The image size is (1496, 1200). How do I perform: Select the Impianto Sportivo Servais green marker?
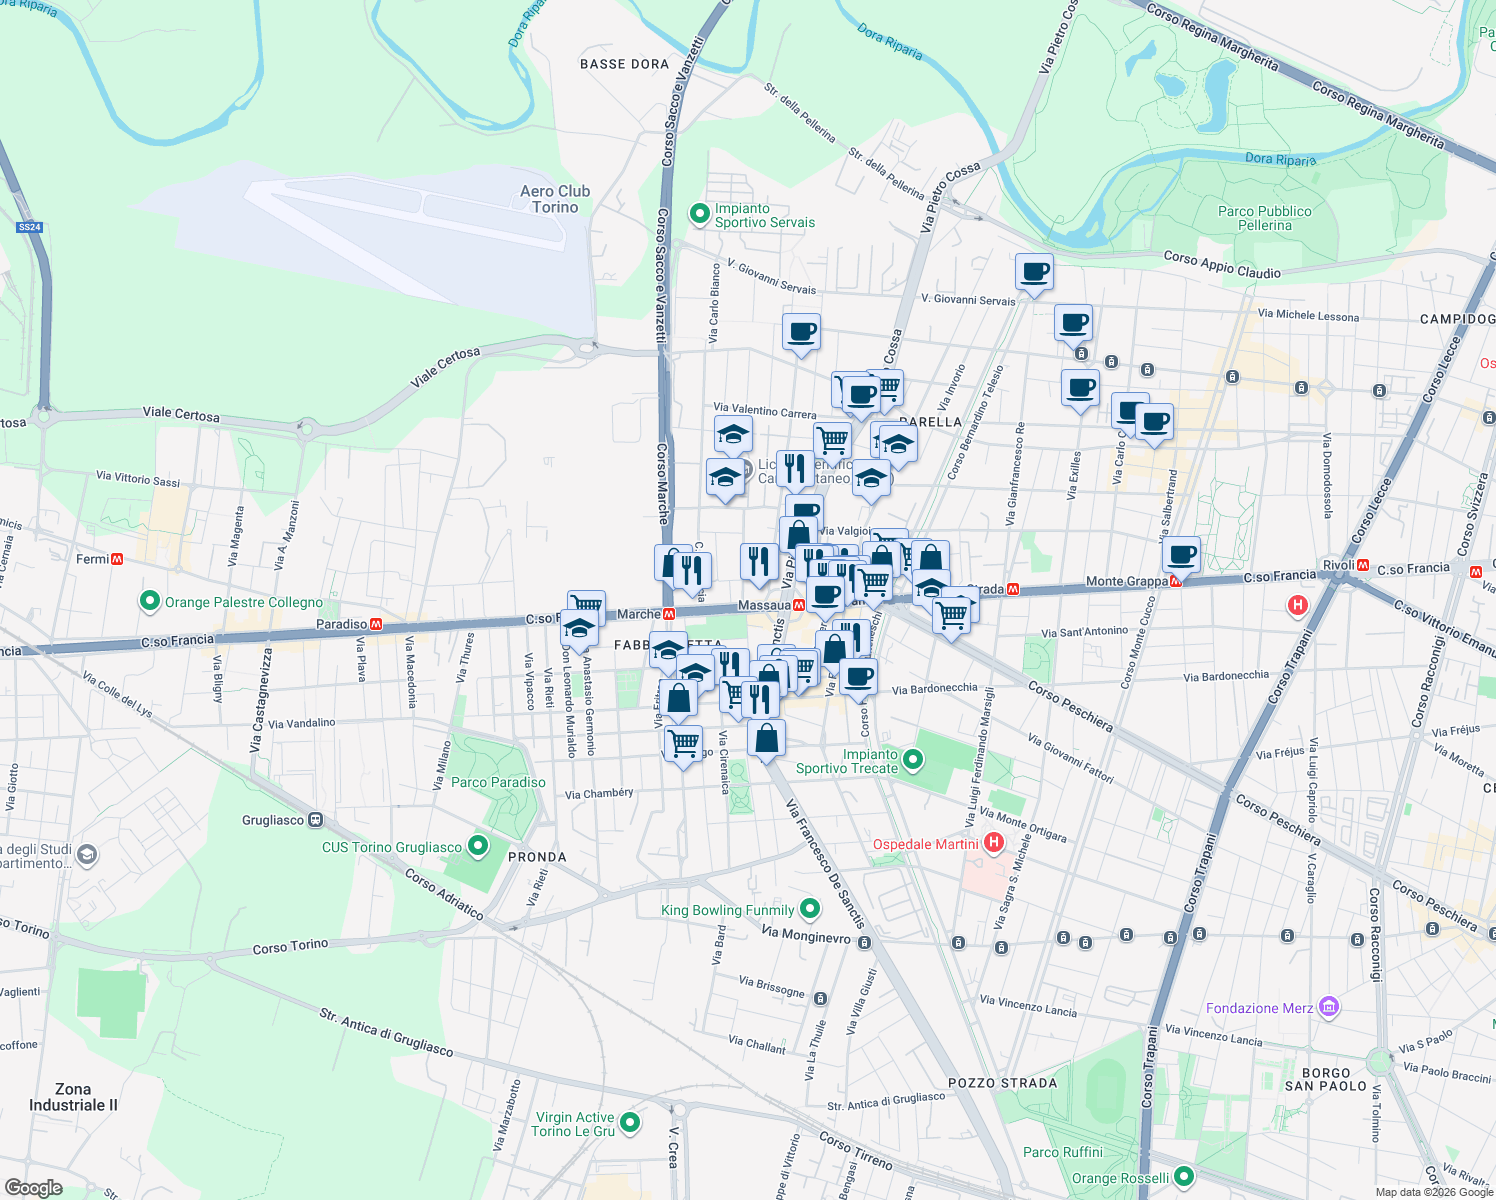click(x=700, y=214)
